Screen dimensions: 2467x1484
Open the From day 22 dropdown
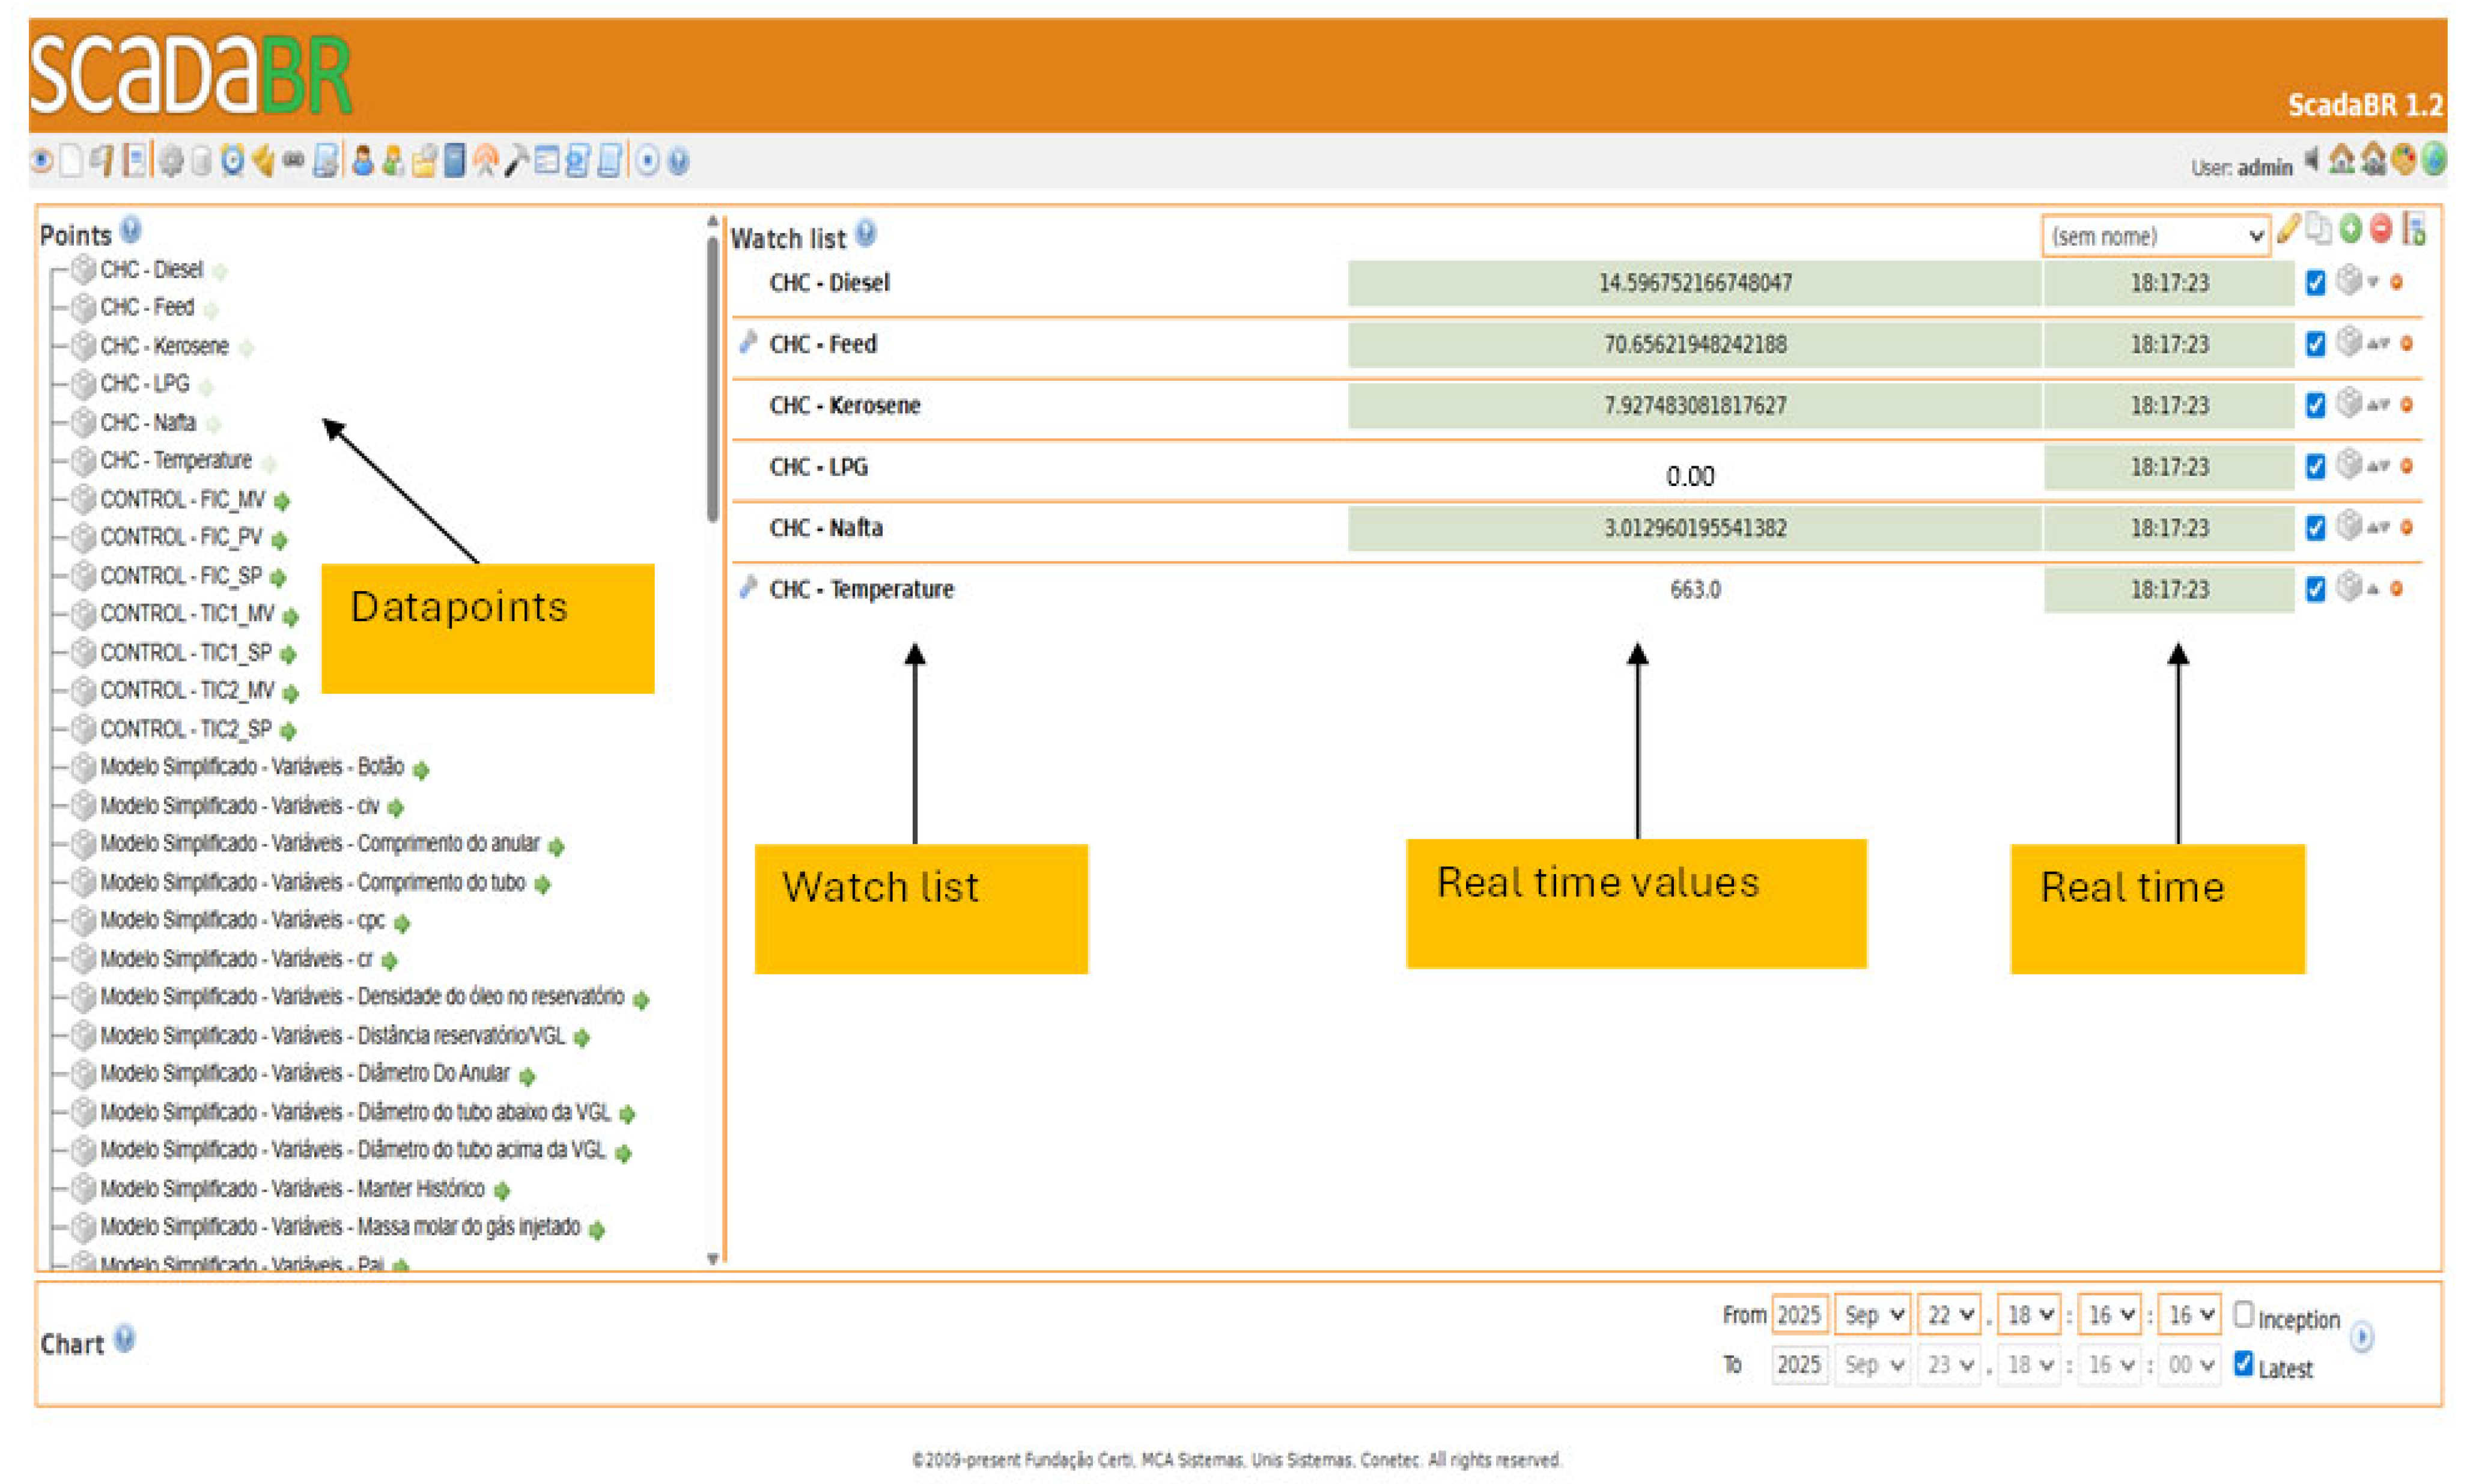[1950, 1315]
